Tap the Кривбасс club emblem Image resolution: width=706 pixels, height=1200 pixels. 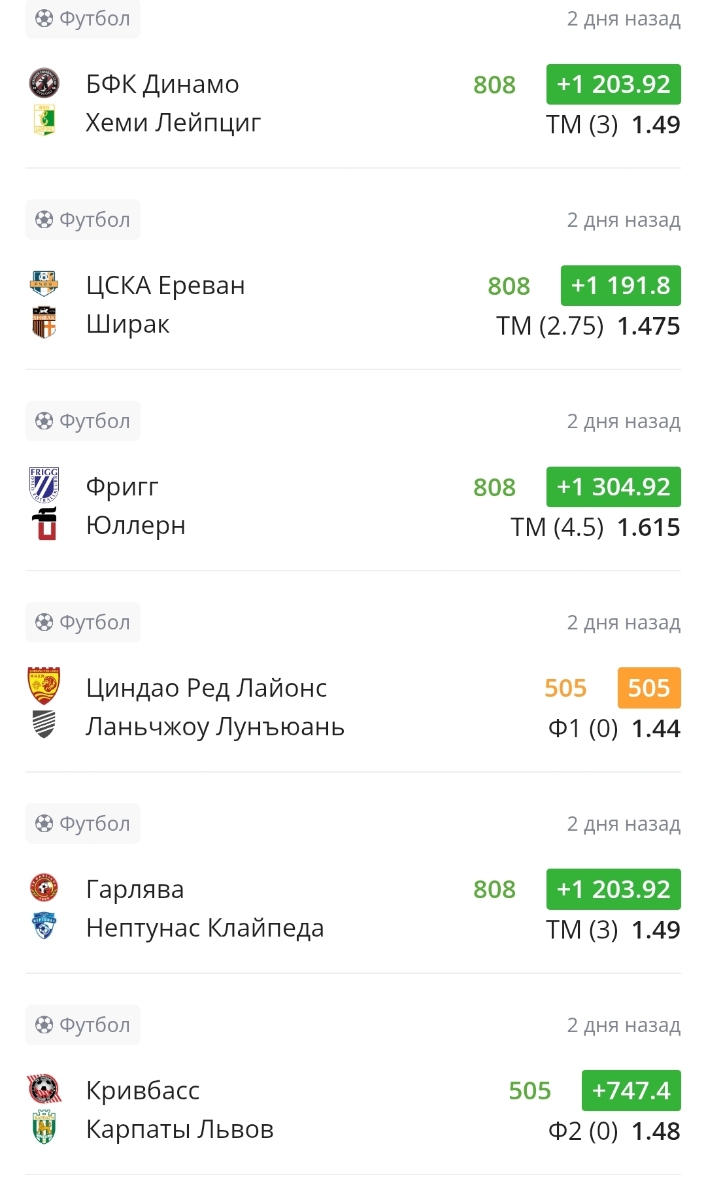coord(44,1090)
